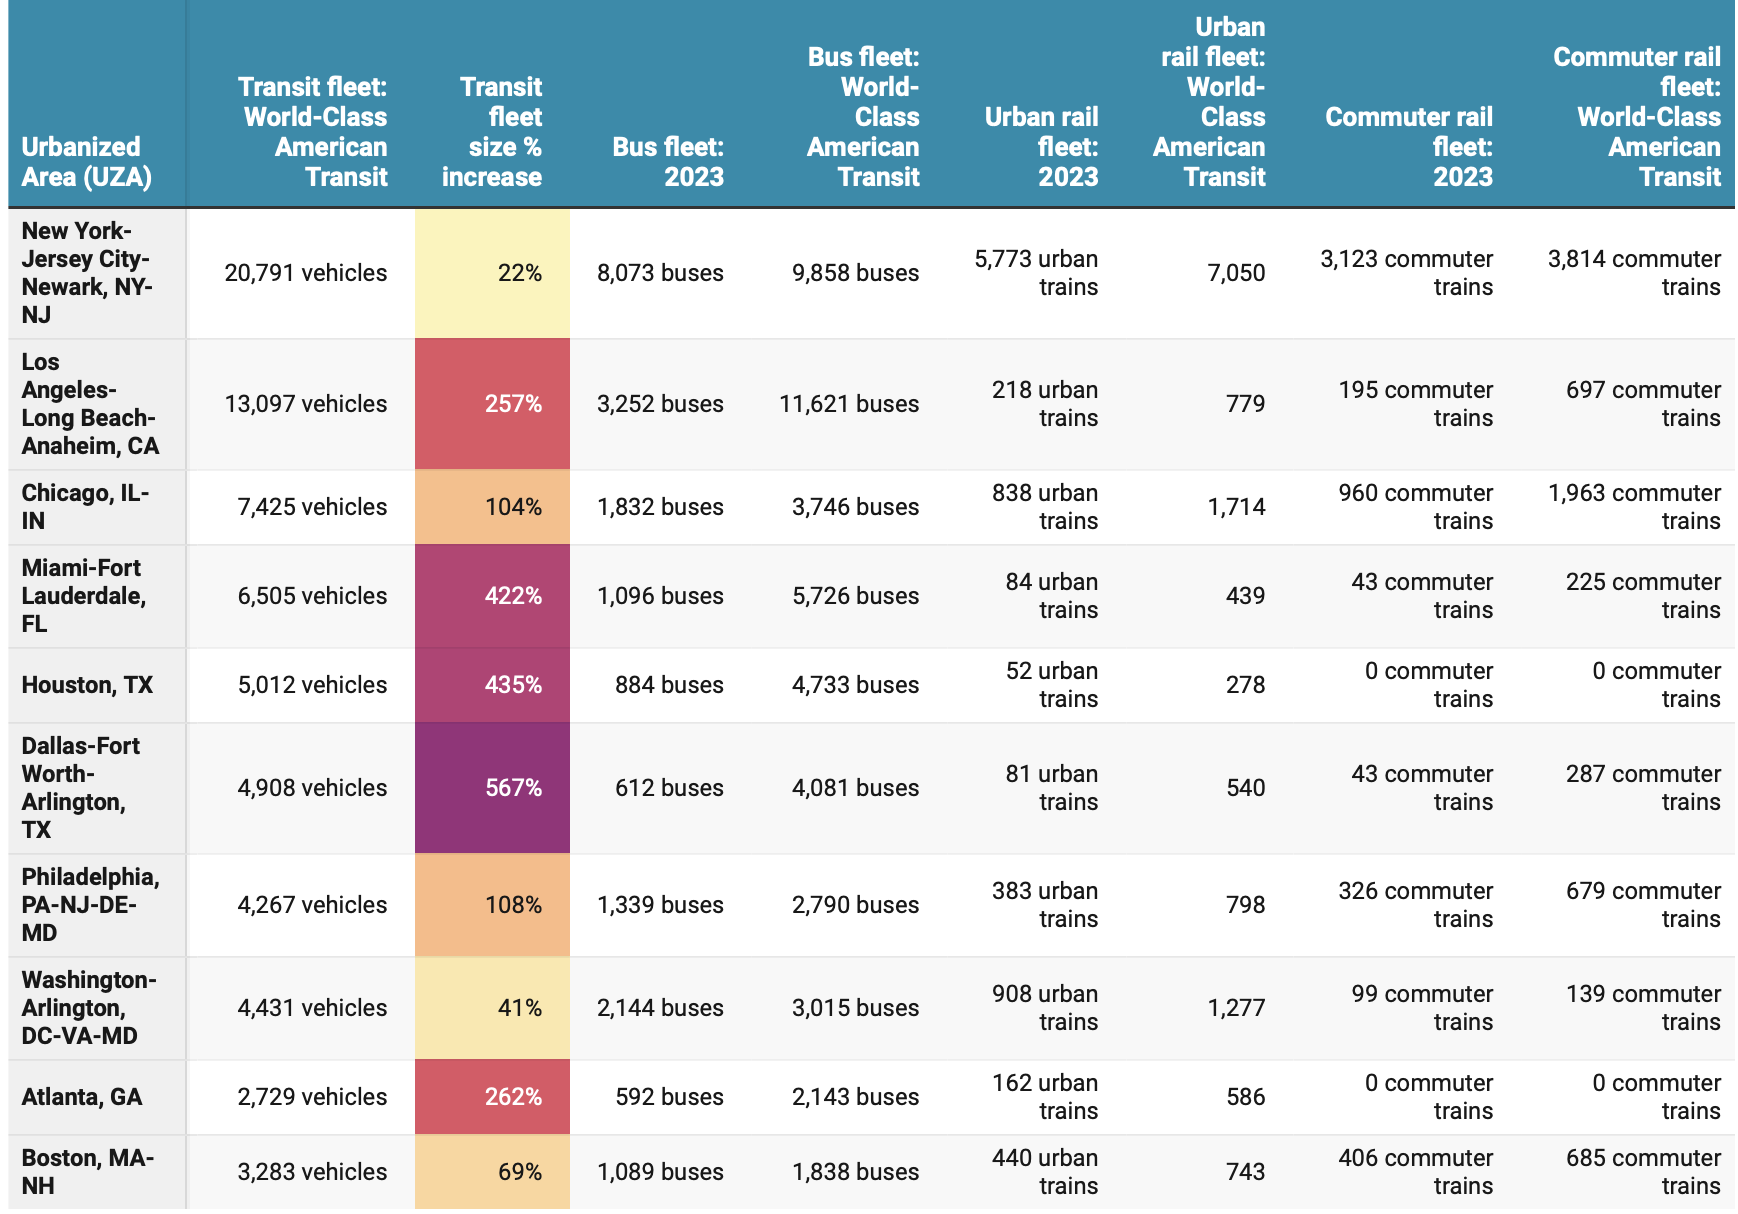Click the Boston, MA-NH row label

pyautogui.click(x=88, y=1172)
